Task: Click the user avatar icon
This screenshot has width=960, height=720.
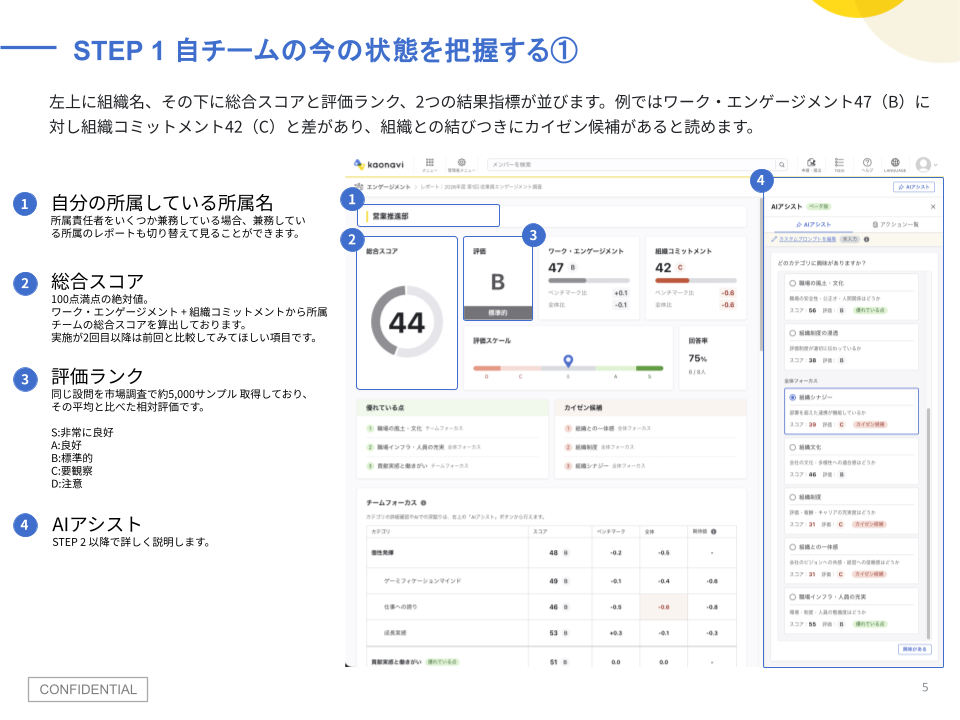Action: (x=923, y=164)
